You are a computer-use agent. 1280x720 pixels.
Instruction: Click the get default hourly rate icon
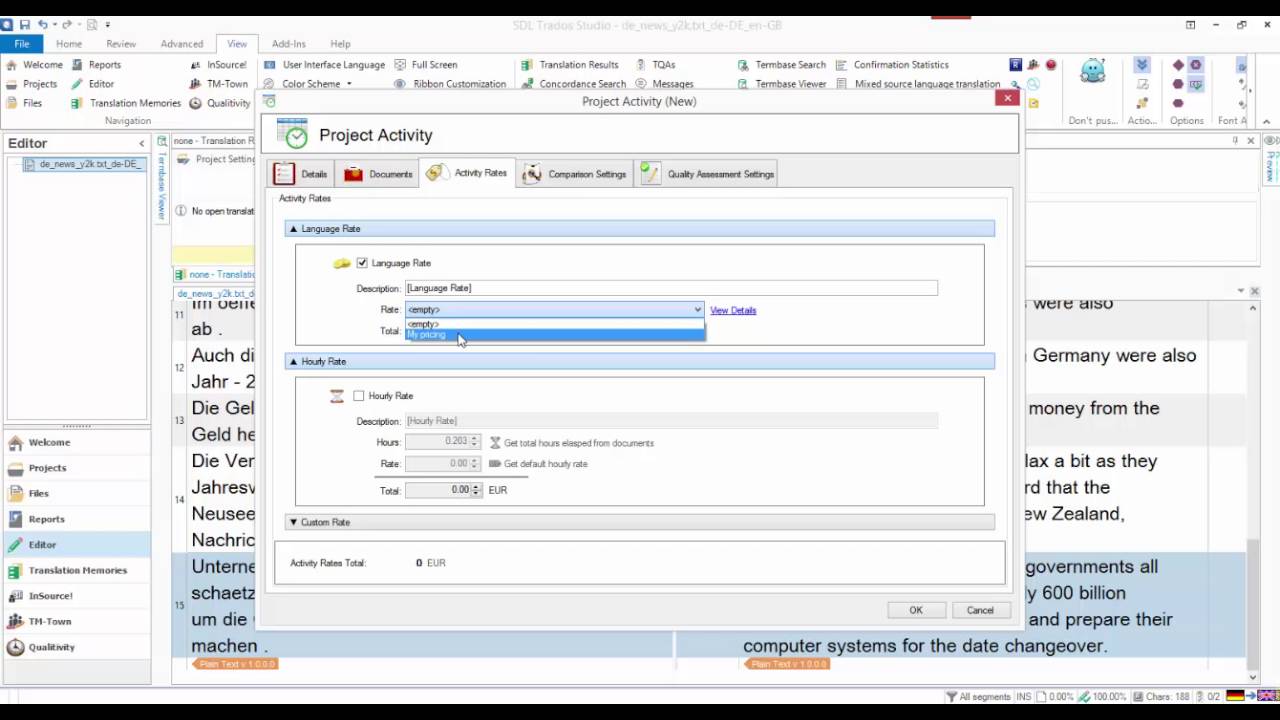point(494,464)
